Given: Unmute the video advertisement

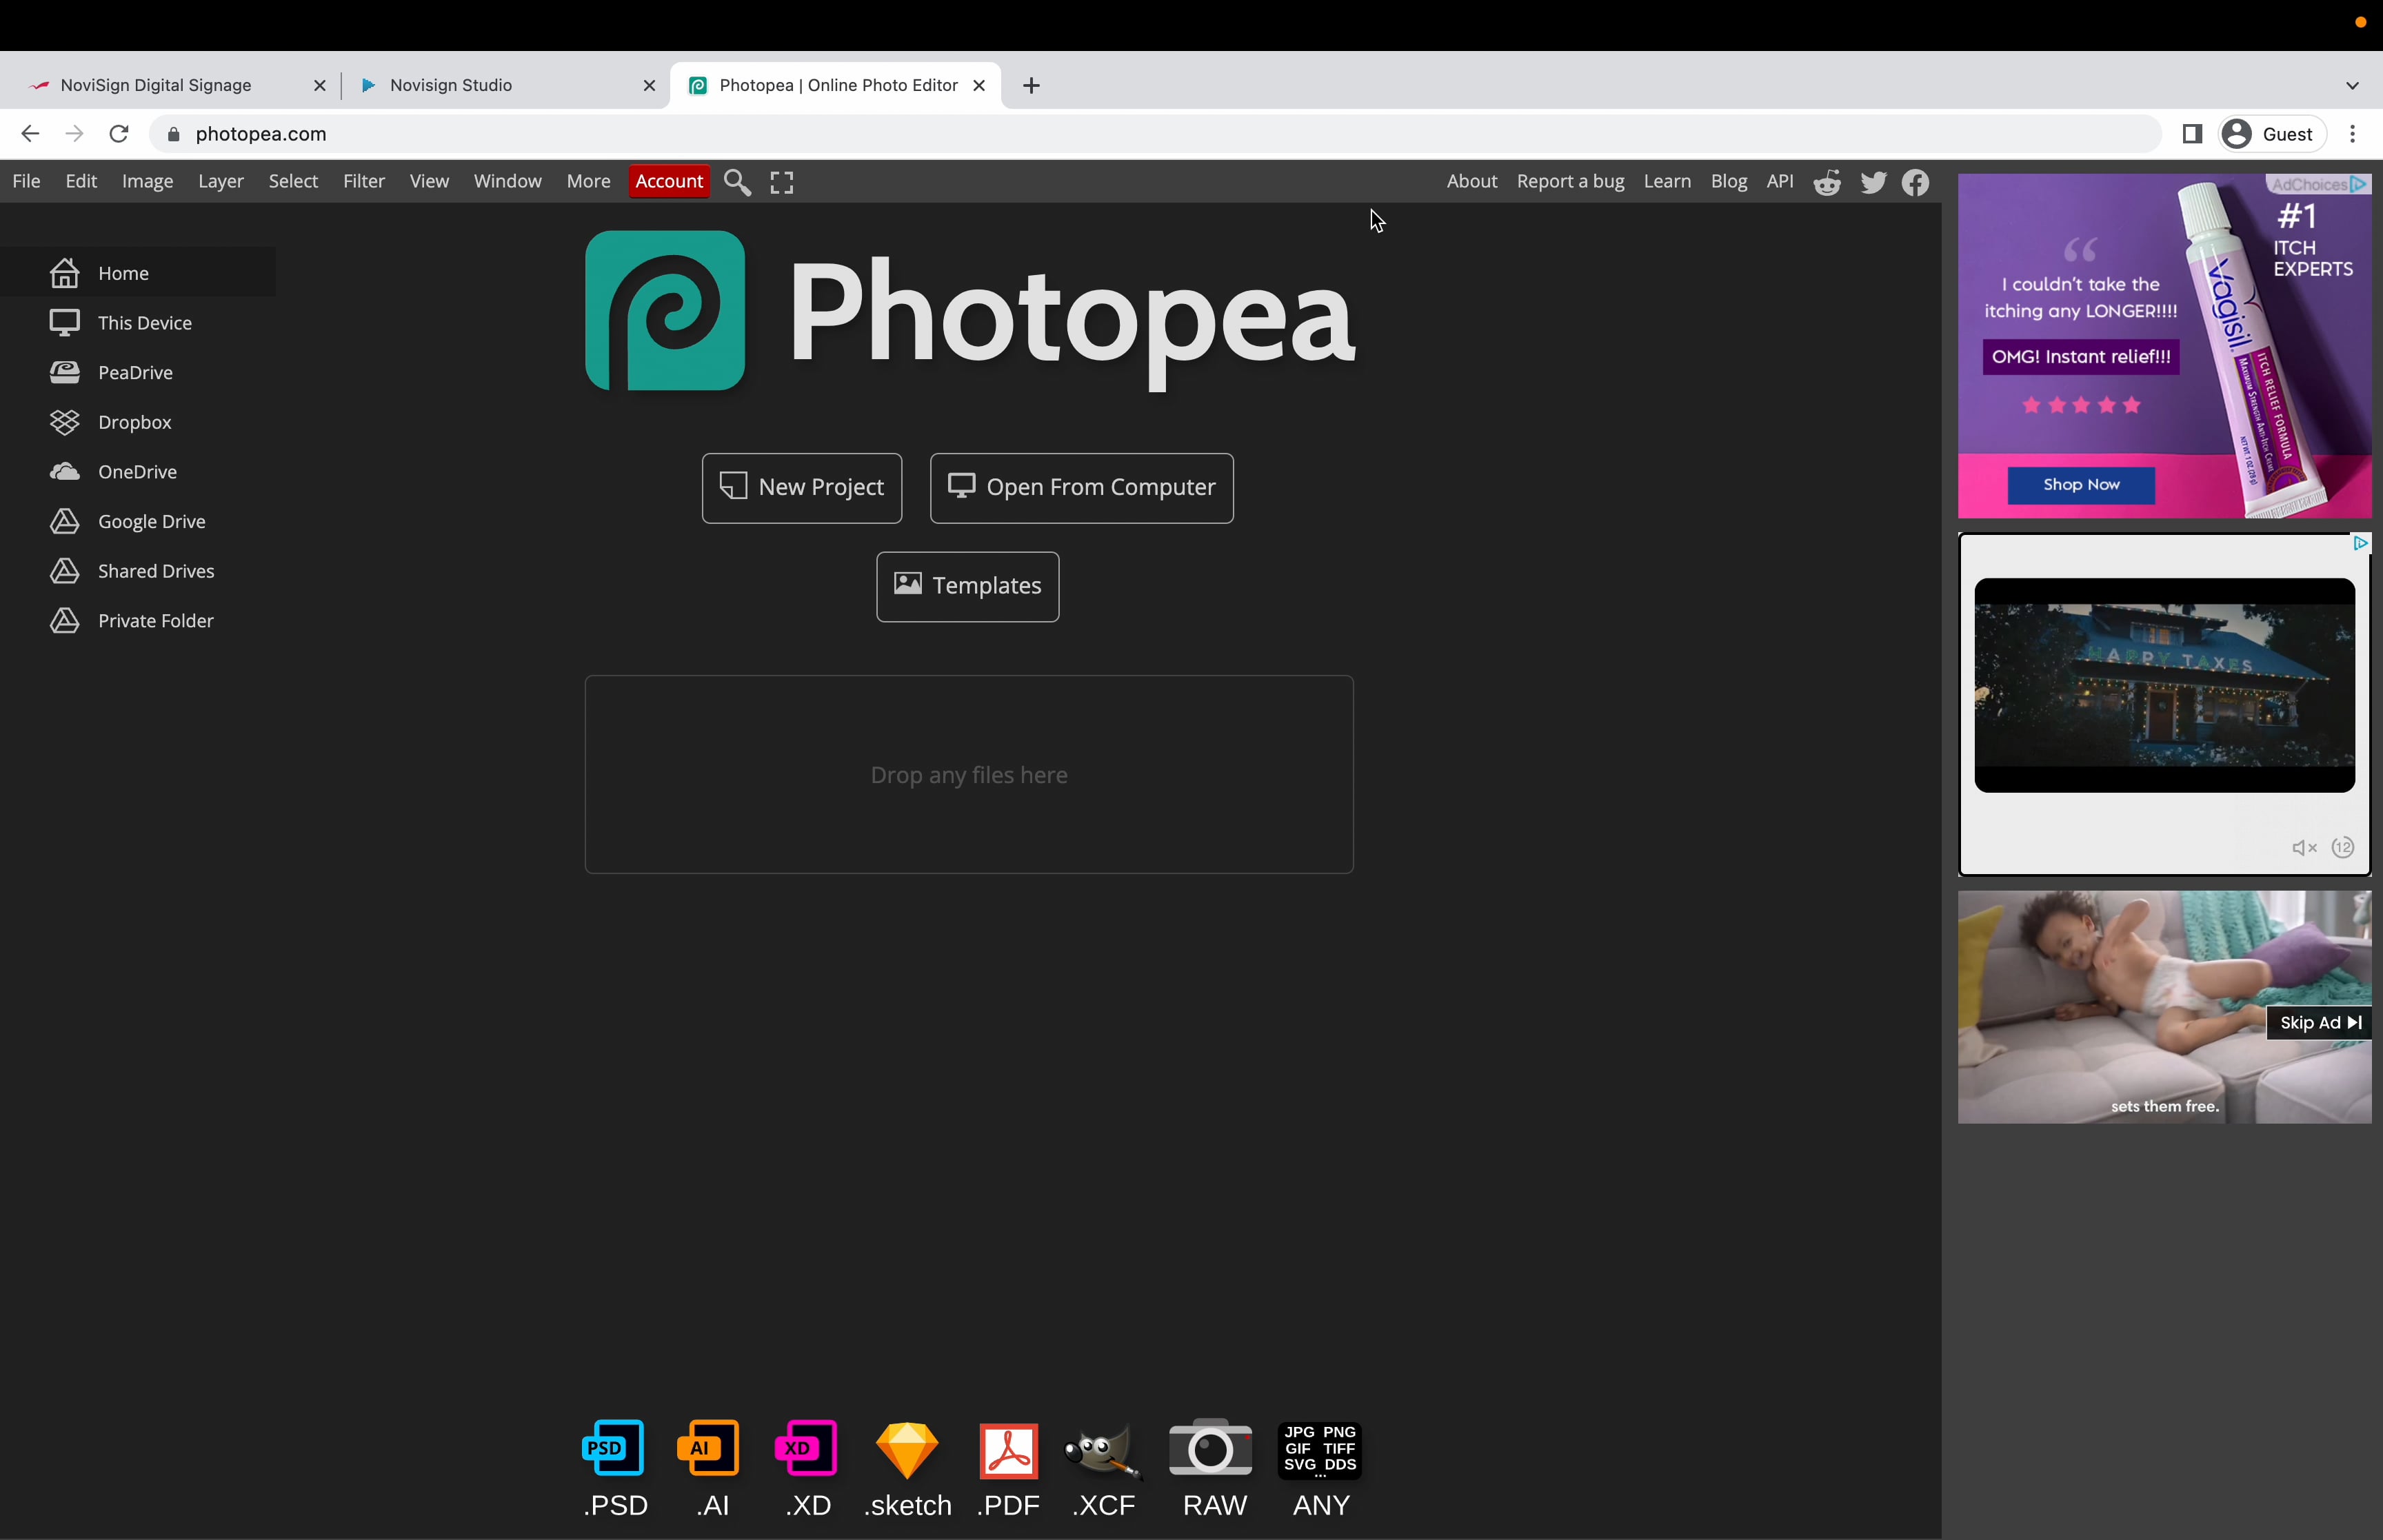Looking at the screenshot, I should point(2303,847).
